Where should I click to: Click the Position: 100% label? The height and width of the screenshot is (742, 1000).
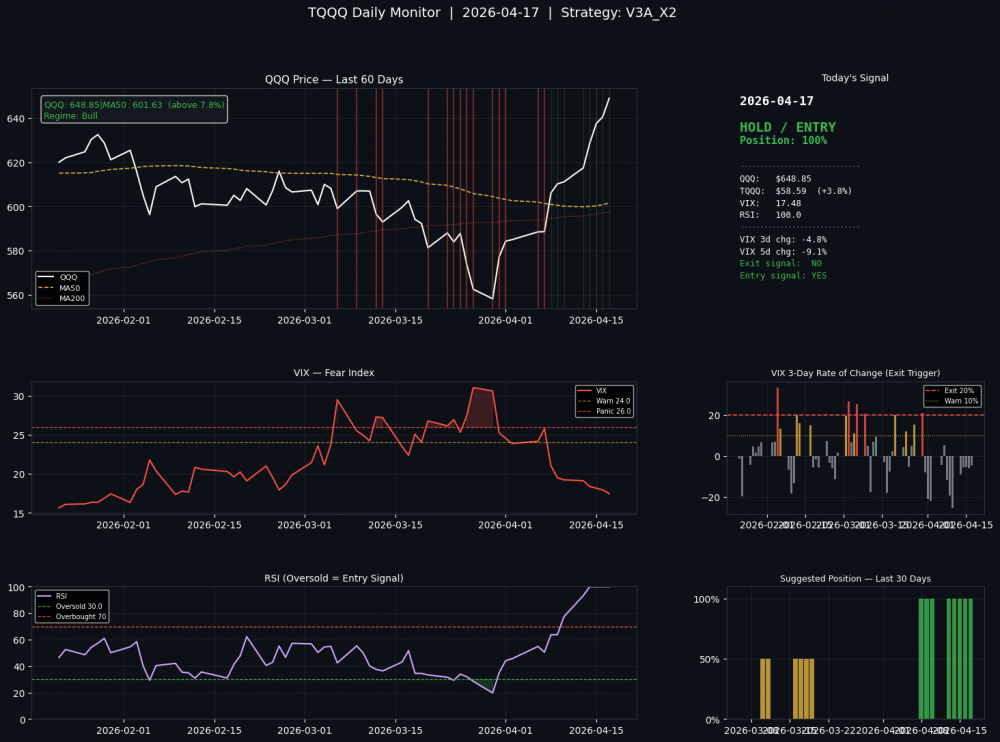(783, 141)
